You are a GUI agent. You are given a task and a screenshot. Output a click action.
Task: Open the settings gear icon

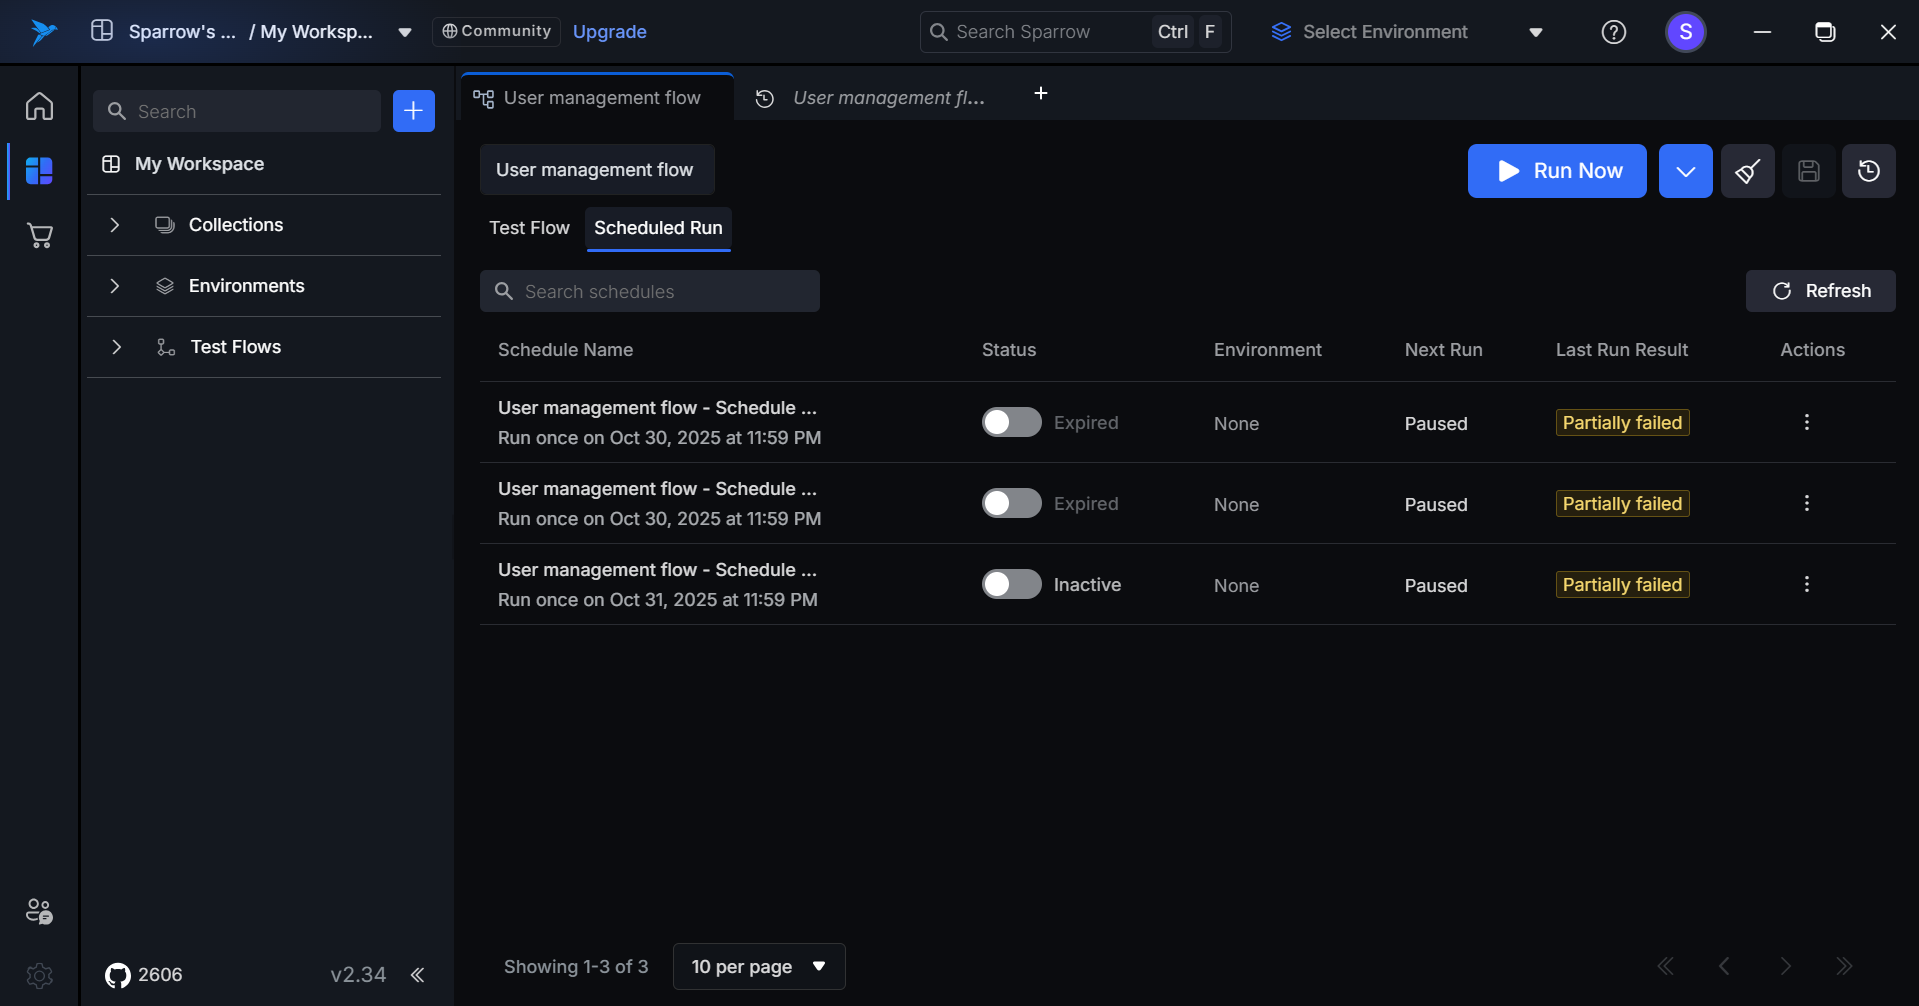39,975
